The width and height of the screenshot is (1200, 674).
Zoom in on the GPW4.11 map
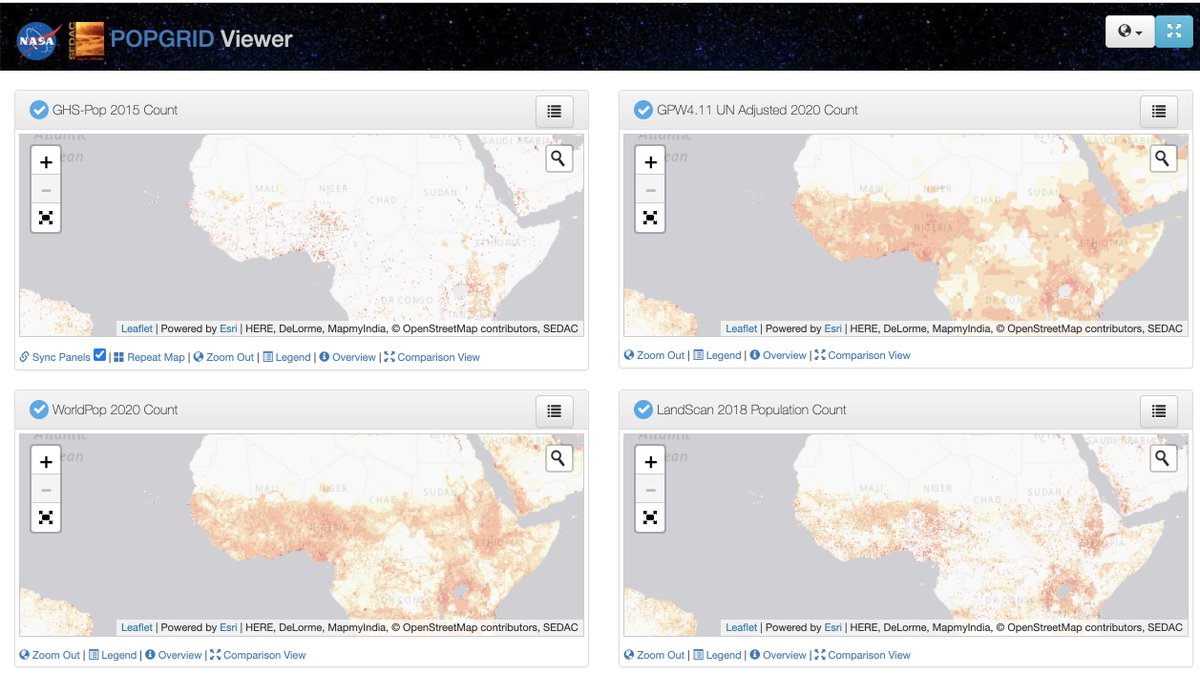click(650, 162)
